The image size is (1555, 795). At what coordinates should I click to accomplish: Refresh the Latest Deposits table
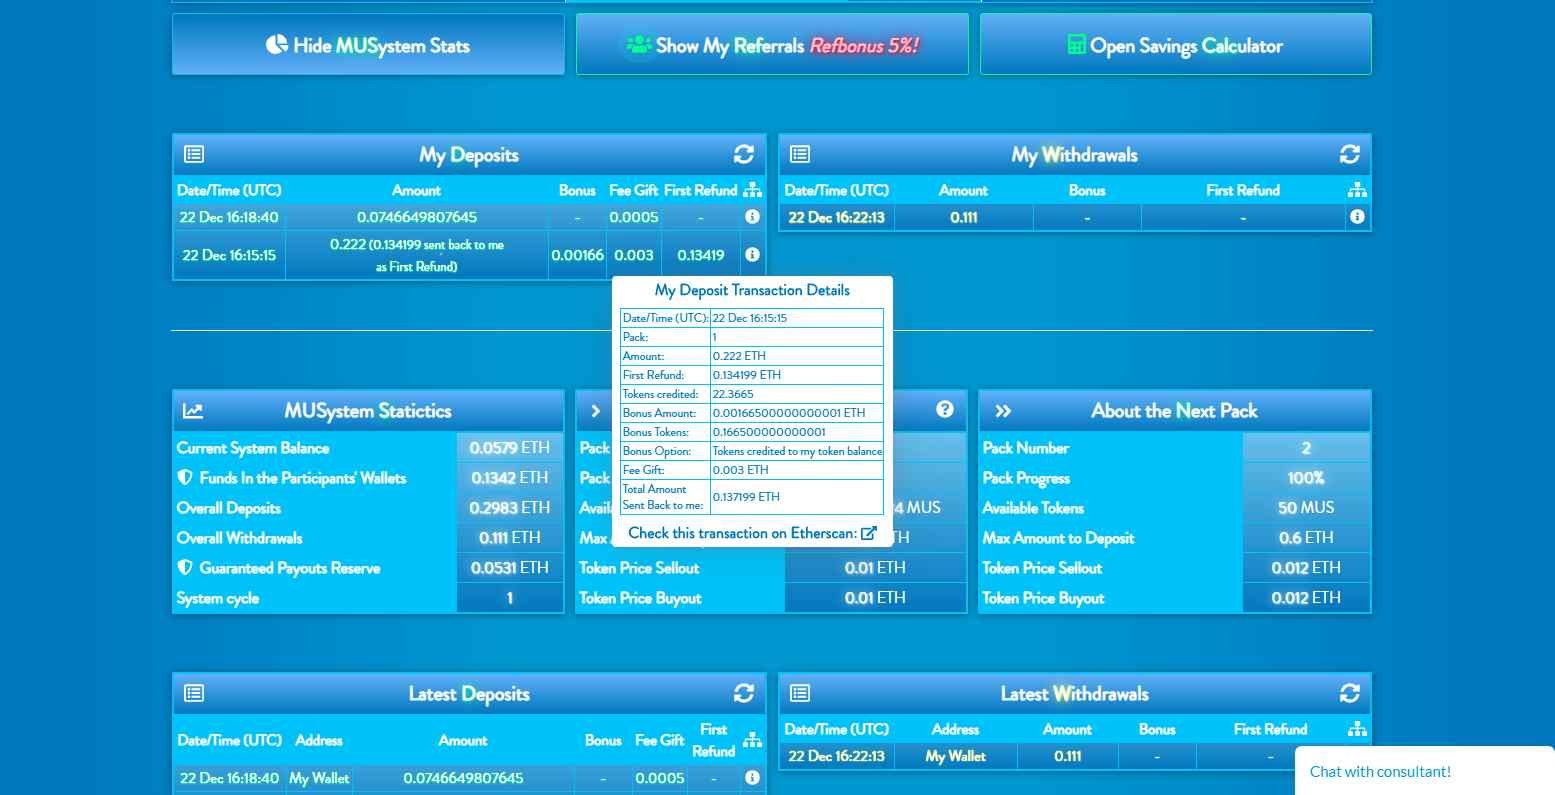click(x=744, y=693)
